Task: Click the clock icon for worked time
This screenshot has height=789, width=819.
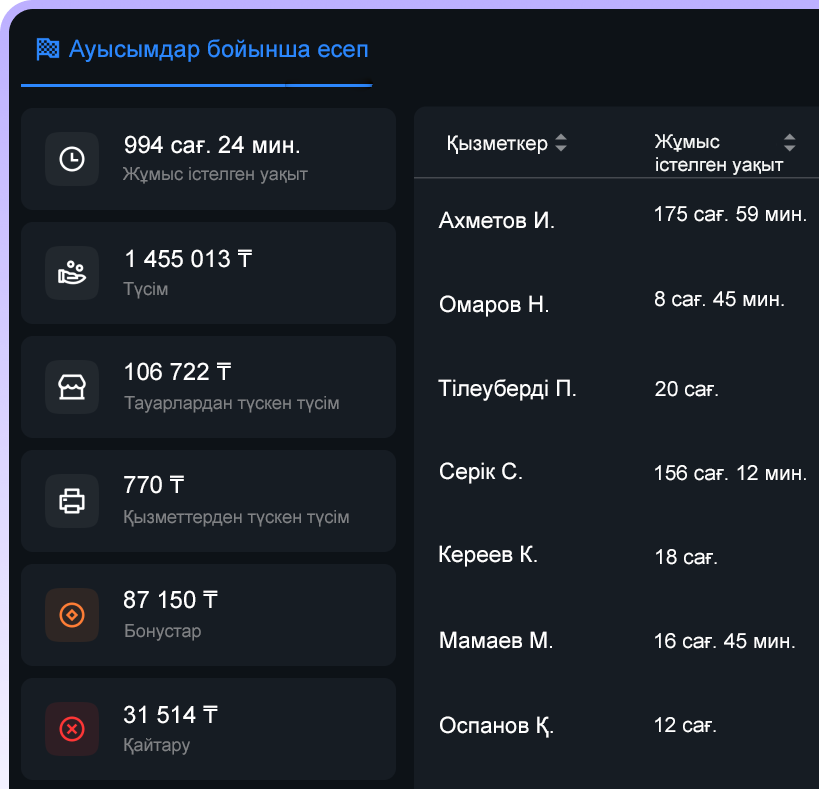Action: point(72,159)
